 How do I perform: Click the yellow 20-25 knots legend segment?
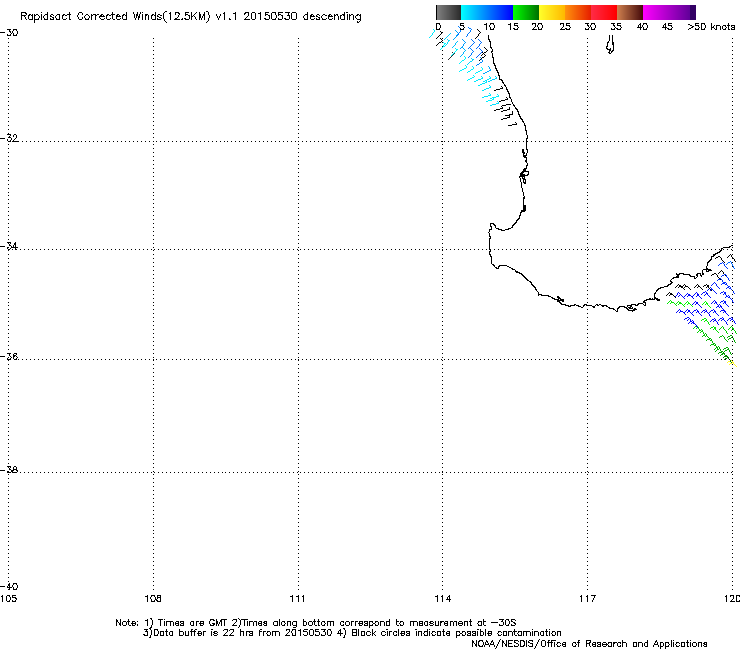click(x=552, y=12)
